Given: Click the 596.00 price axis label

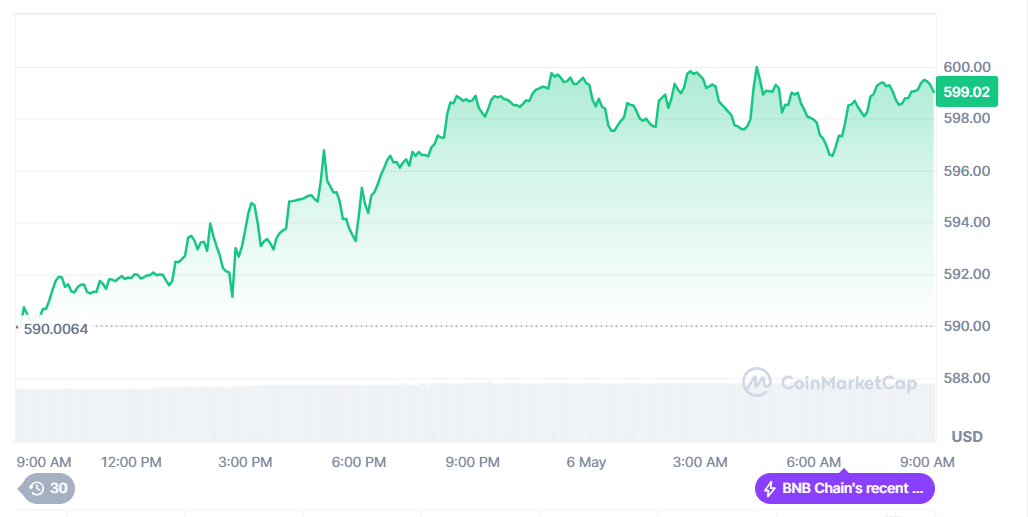Looking at the screenshot, I should (966, 171).
